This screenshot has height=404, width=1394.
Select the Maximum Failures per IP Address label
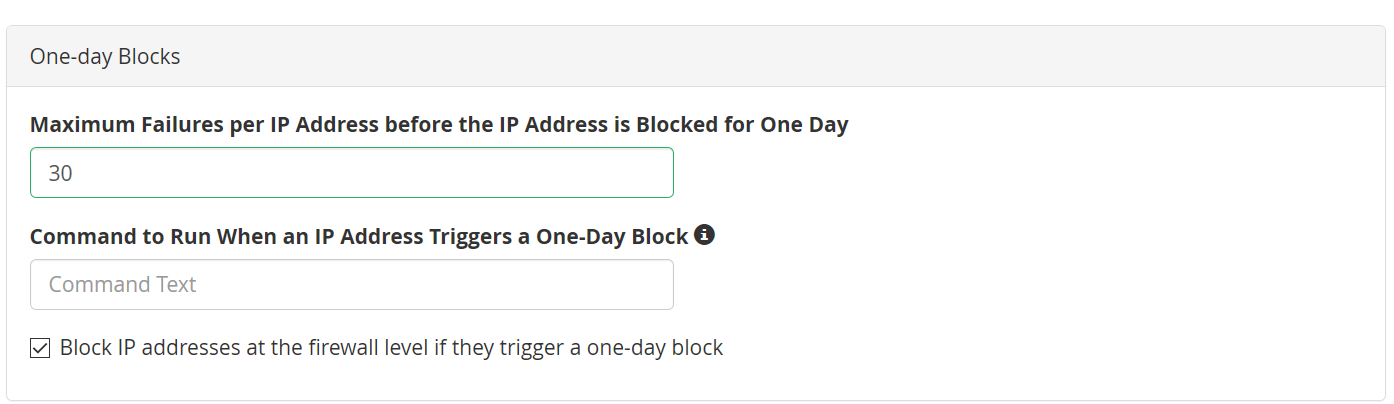pos(439,125)
